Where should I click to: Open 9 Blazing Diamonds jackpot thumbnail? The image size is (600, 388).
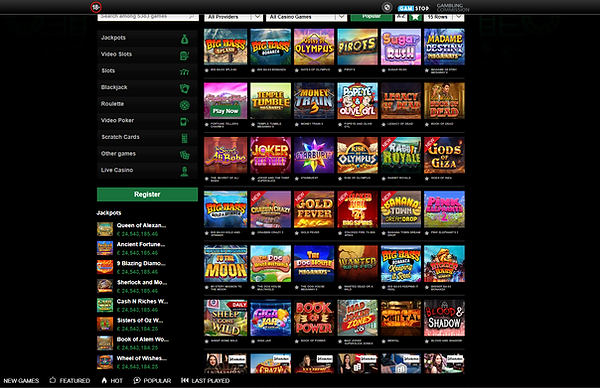[105, 267]
